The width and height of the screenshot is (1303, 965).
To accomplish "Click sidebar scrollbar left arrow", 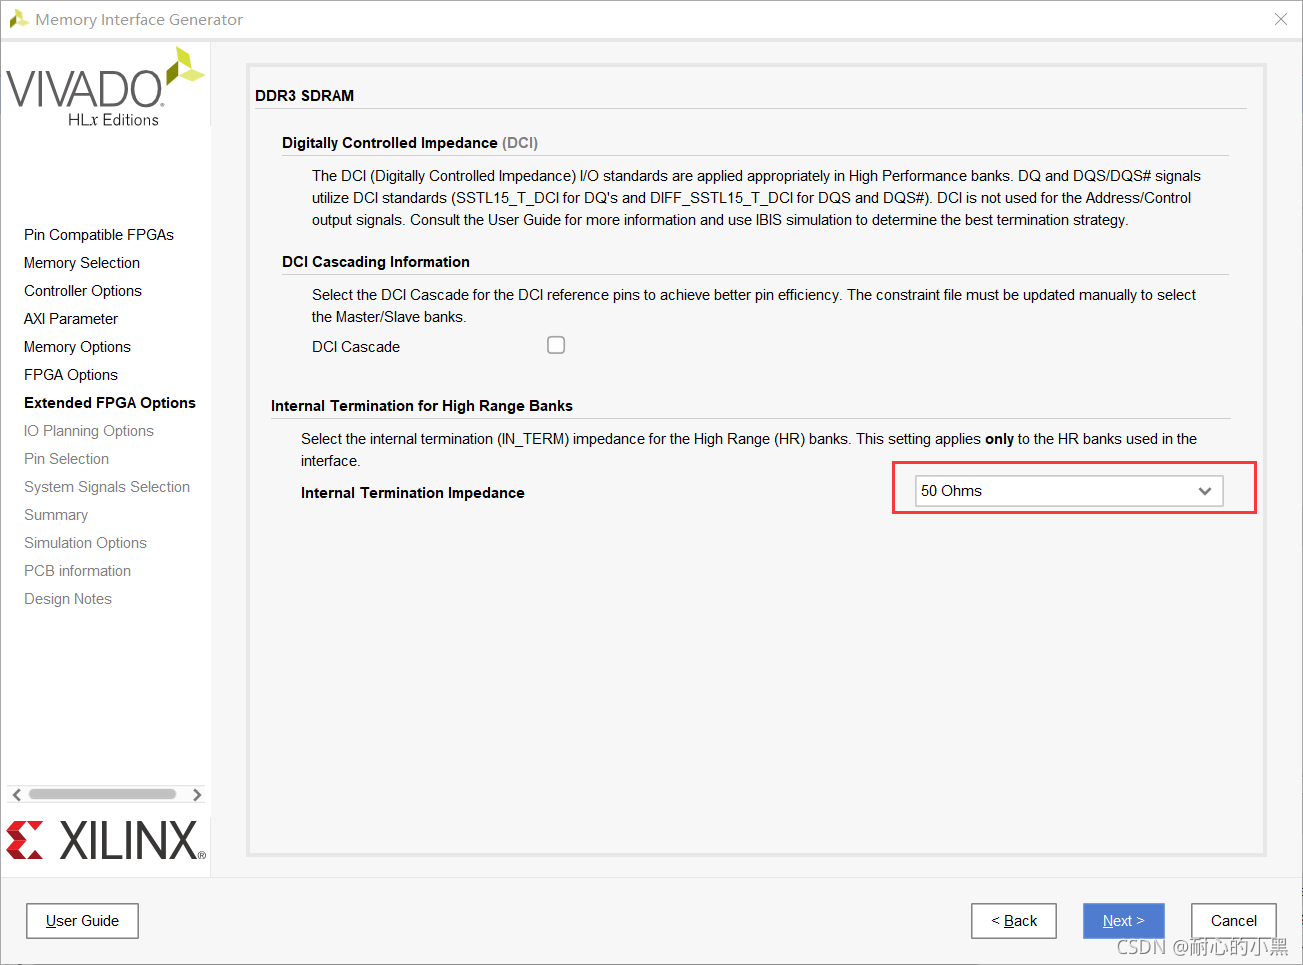I will (16, 795).
